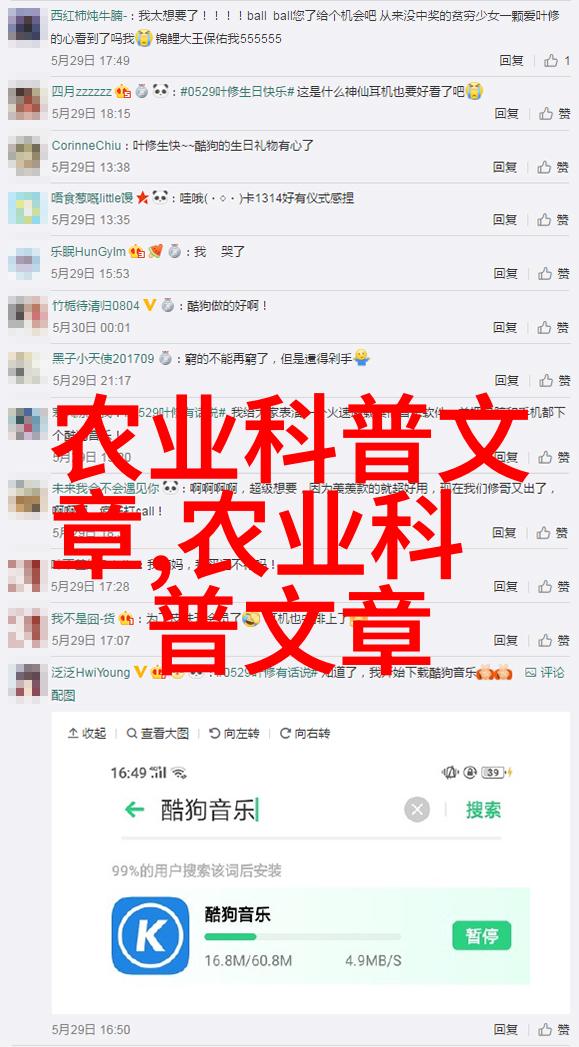Viewport: 579px width, 1047px height.
Task: Reply to 四月zzzzzz's comment
Action: pyautogui.click(x=507, y=114)
